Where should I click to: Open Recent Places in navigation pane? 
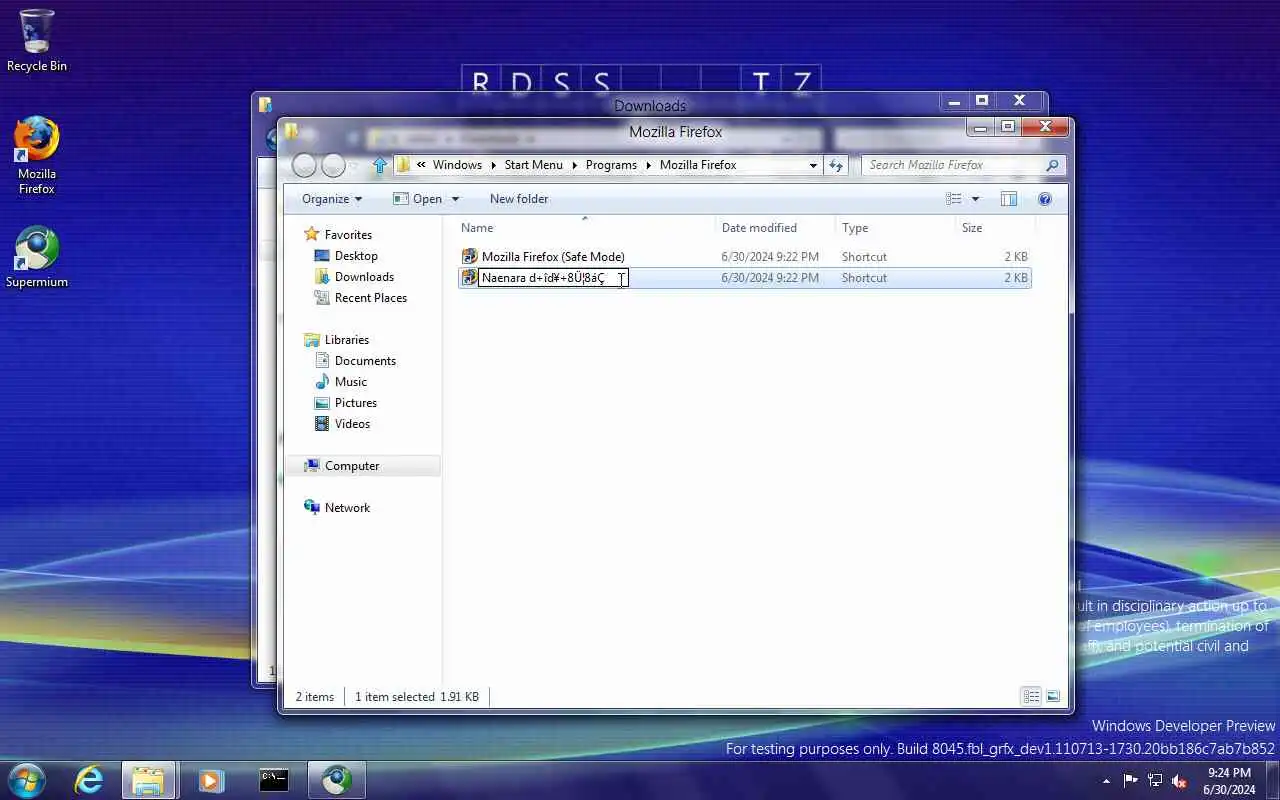(x=371, y=298)
